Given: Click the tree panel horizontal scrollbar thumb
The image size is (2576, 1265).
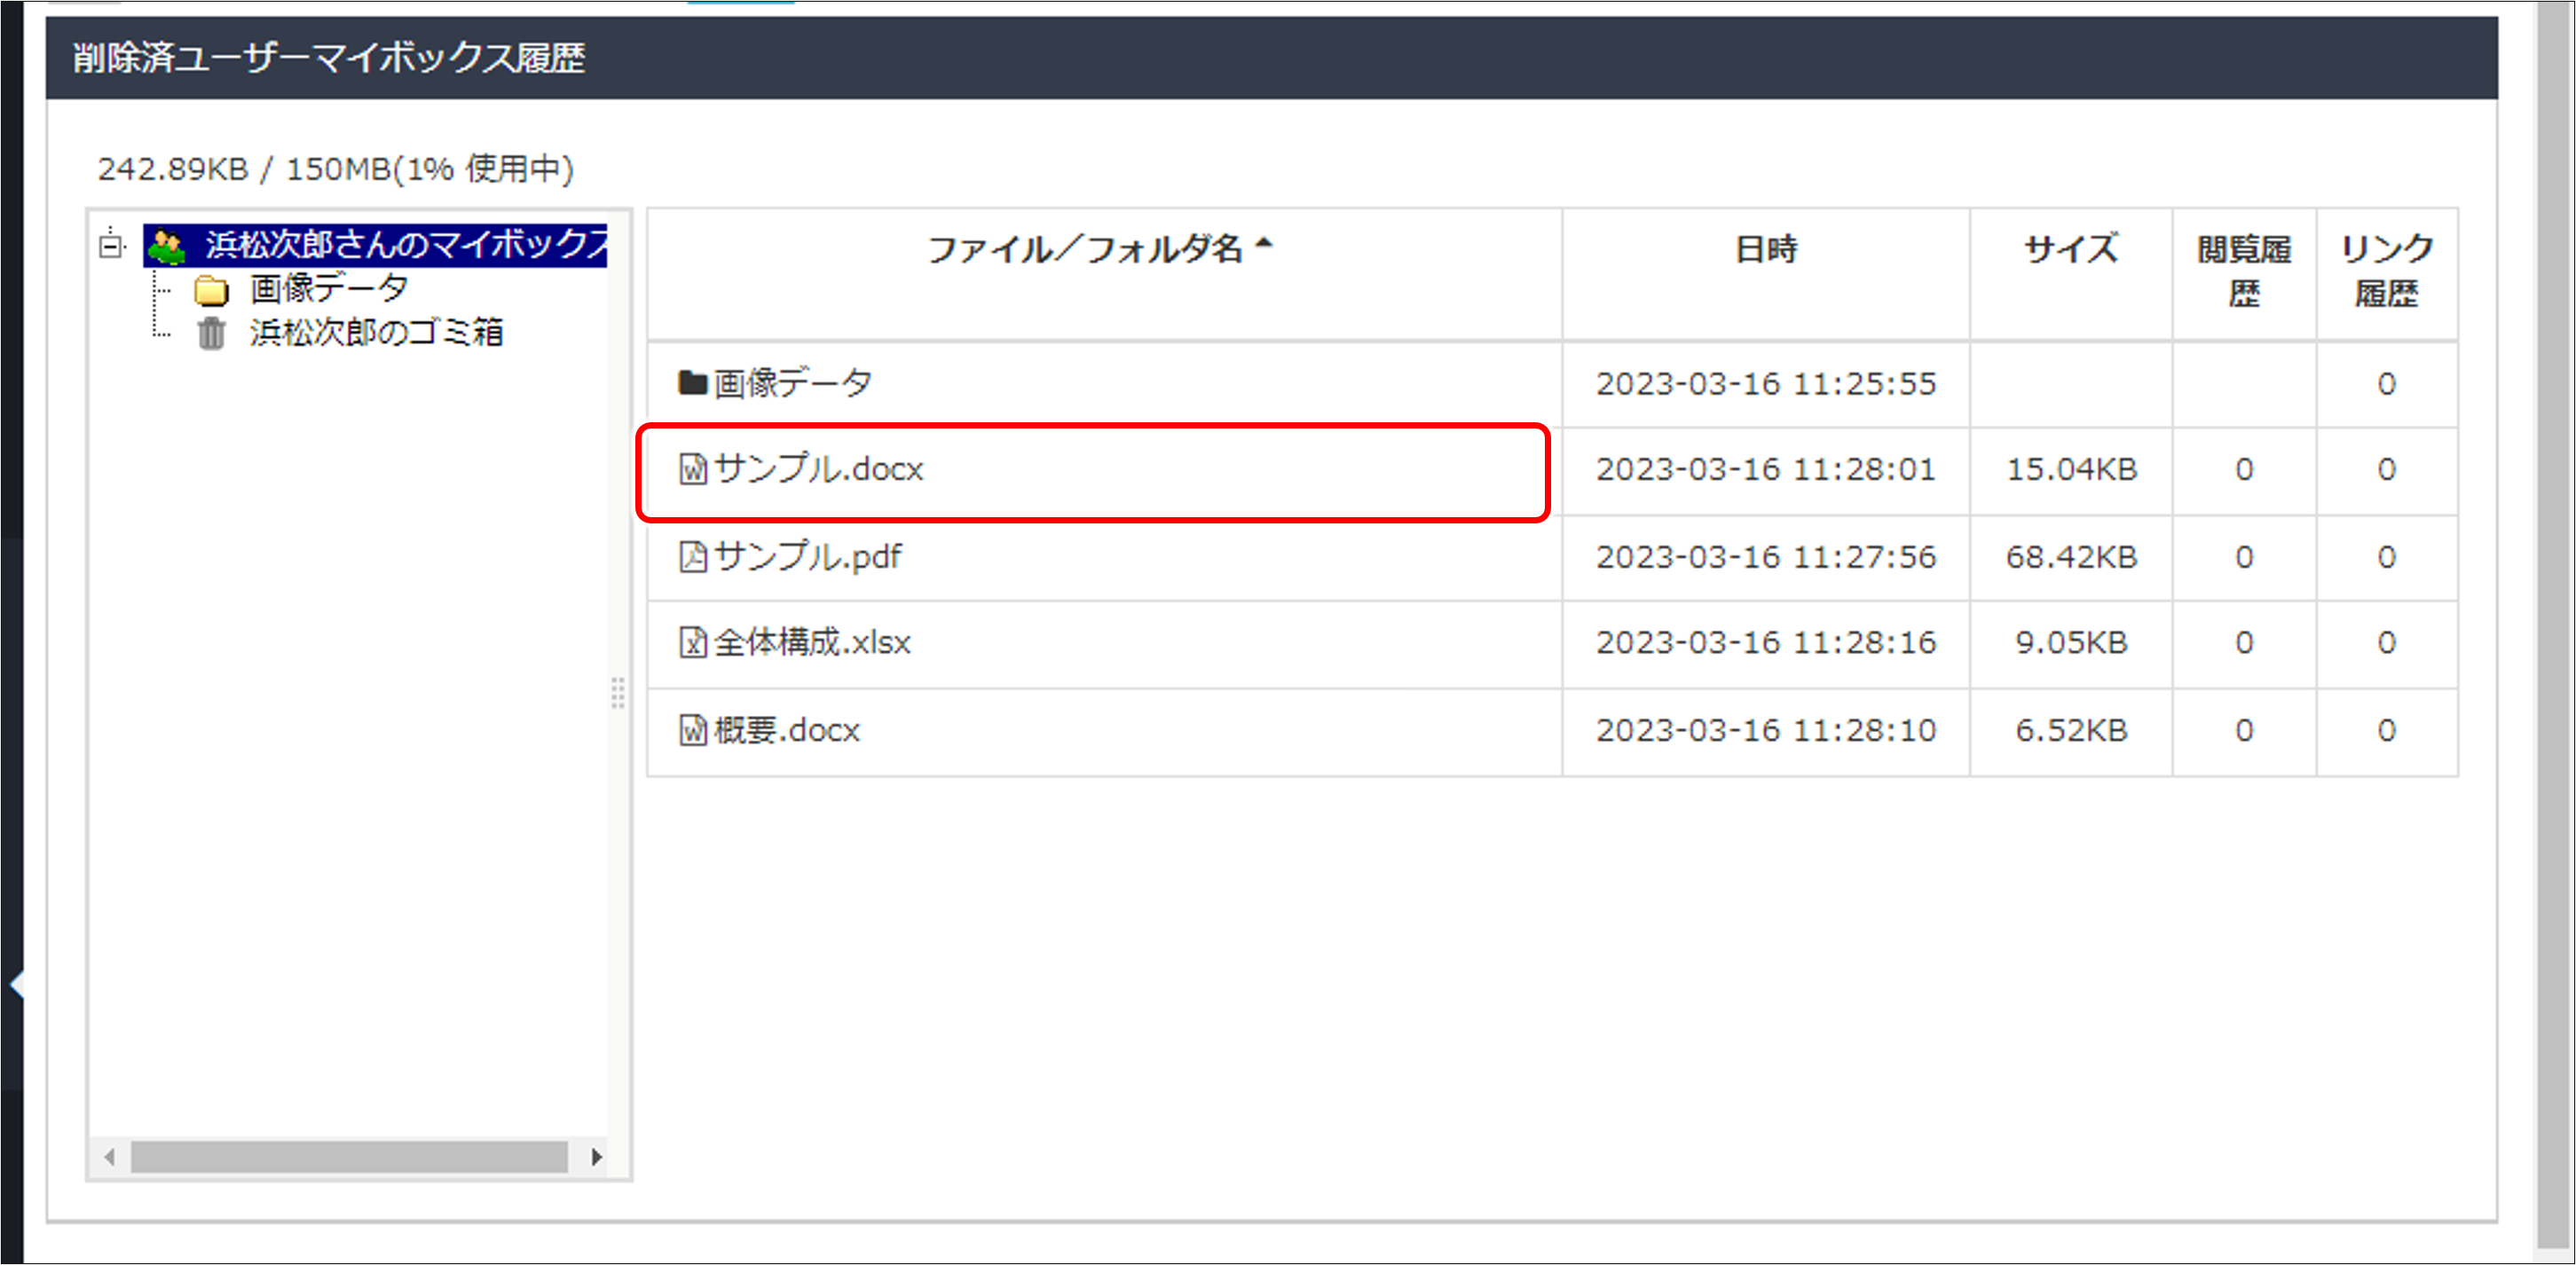Looking at the screenshot, I should [349, 1157].
